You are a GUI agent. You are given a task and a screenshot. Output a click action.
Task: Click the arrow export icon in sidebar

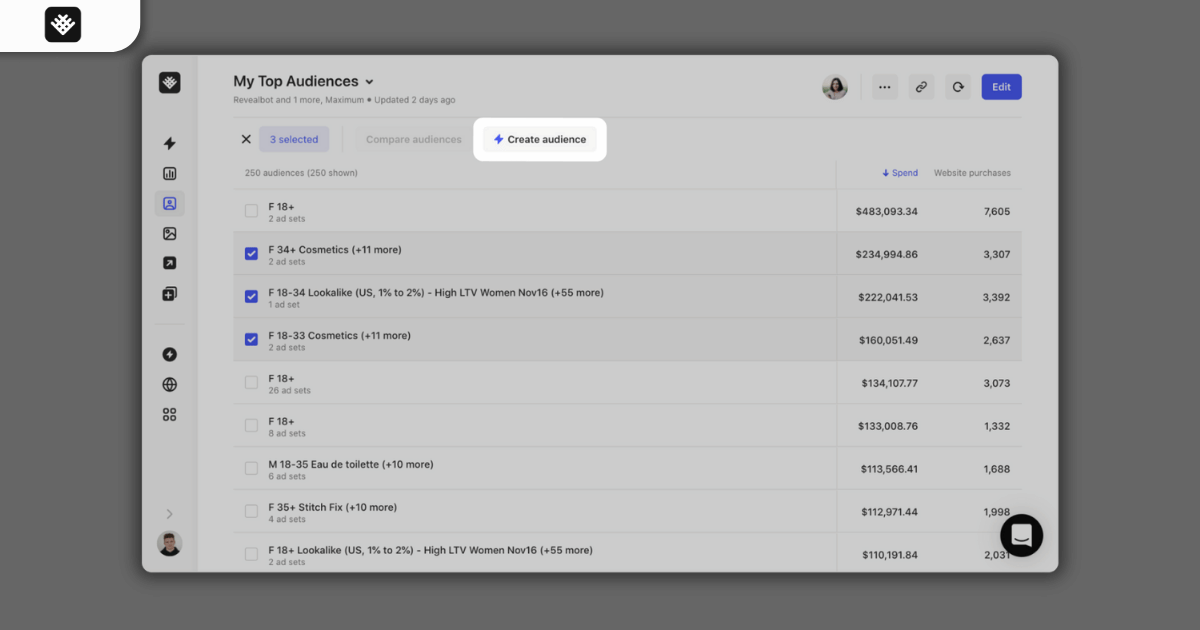pyautogui.click(x=170, y=264)
